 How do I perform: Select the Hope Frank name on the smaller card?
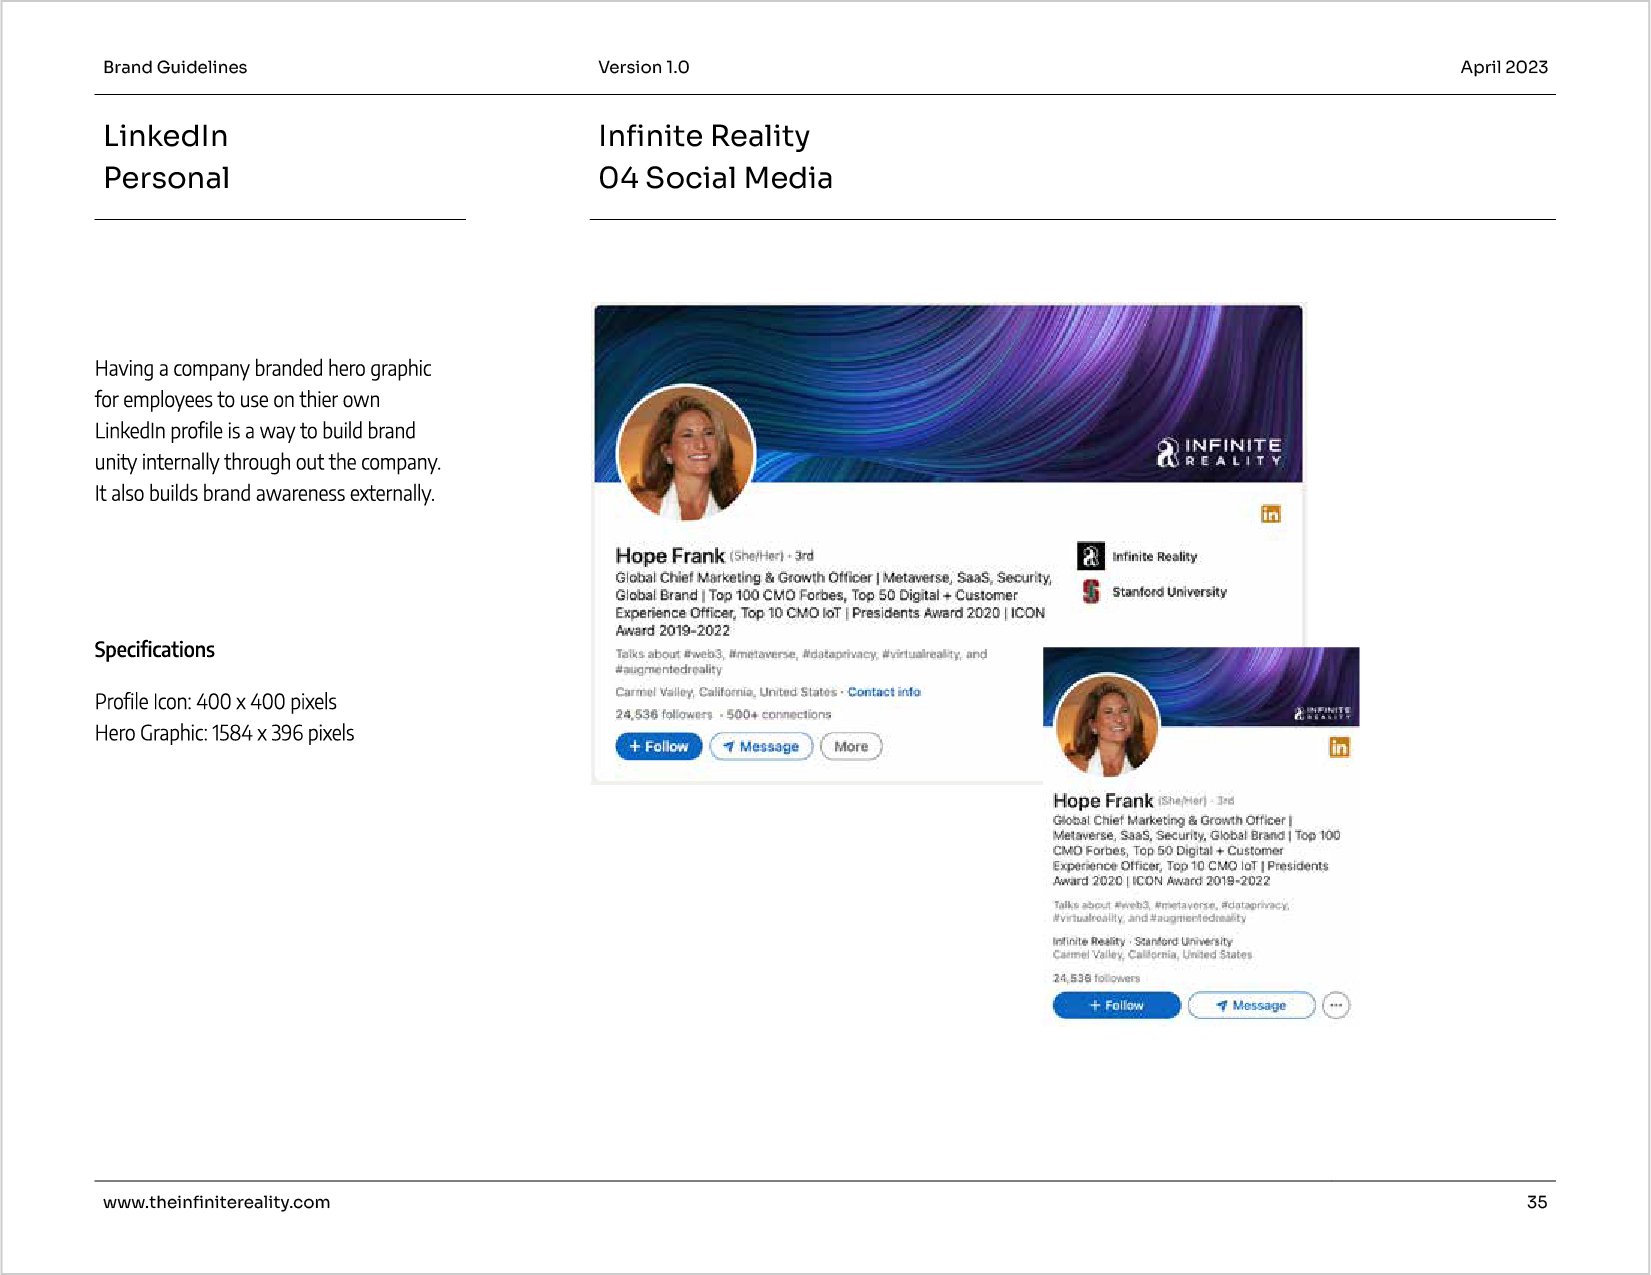coord(1103,801)
